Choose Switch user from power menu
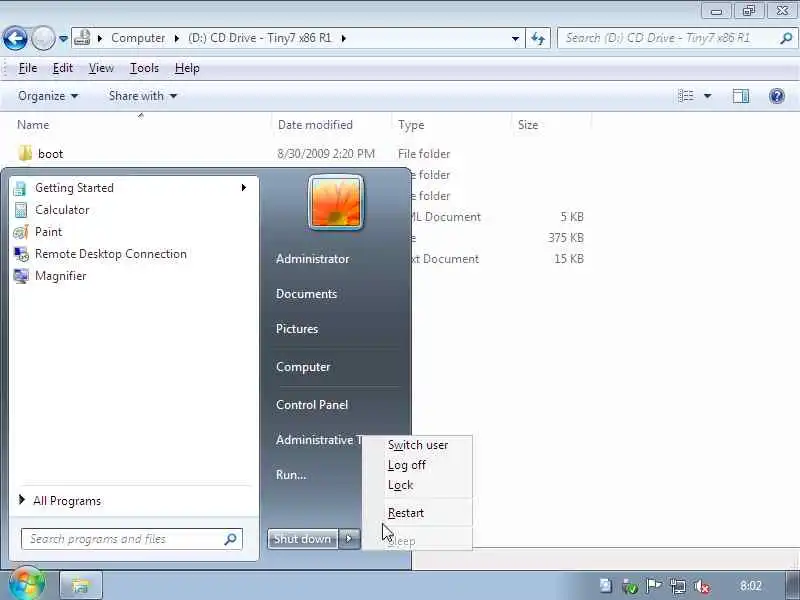800x600 pixels. 418,445
